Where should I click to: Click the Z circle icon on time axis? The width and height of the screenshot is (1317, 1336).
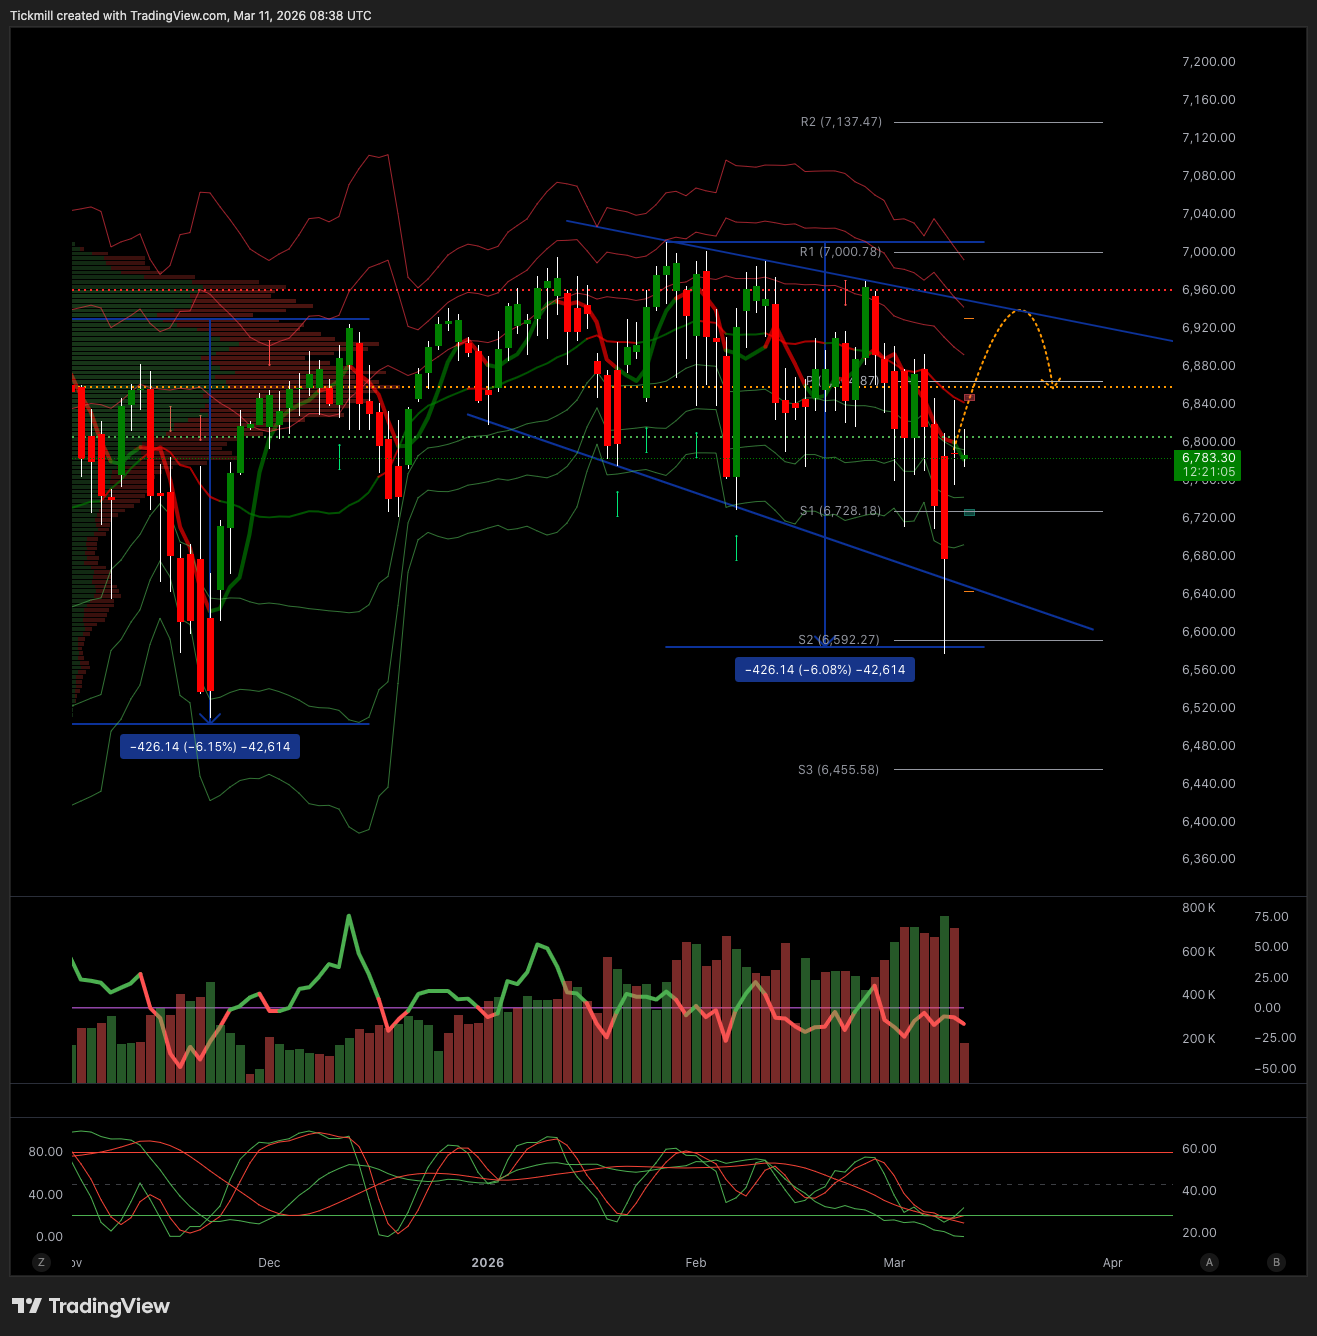click(41, 1262)
